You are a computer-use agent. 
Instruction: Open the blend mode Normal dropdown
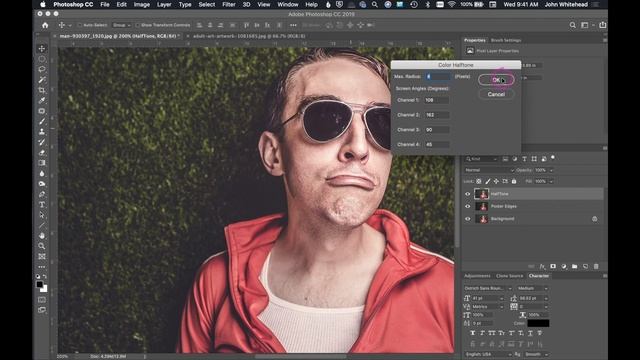(489, 170)
